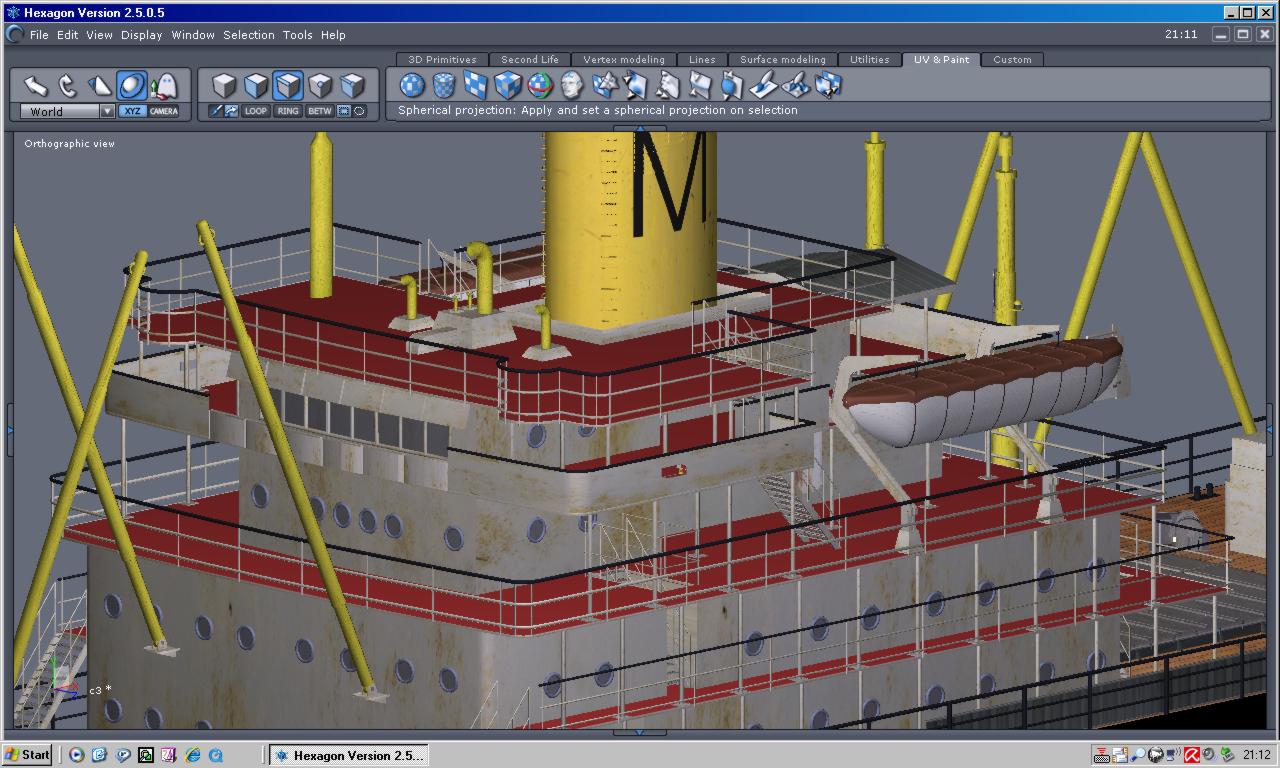Click the planar projection icon
Screen dimensions: 1280x768
pos(476,85)
